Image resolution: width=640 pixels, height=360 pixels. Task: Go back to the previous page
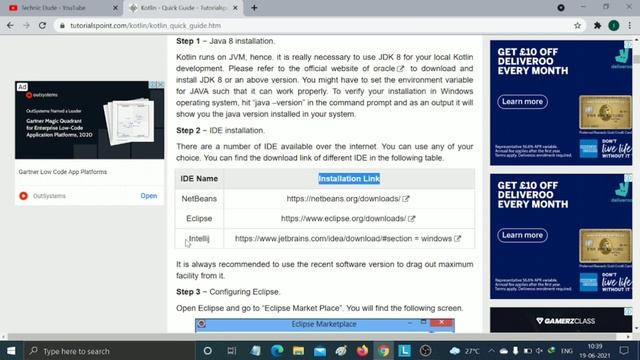tap(10, 25)
